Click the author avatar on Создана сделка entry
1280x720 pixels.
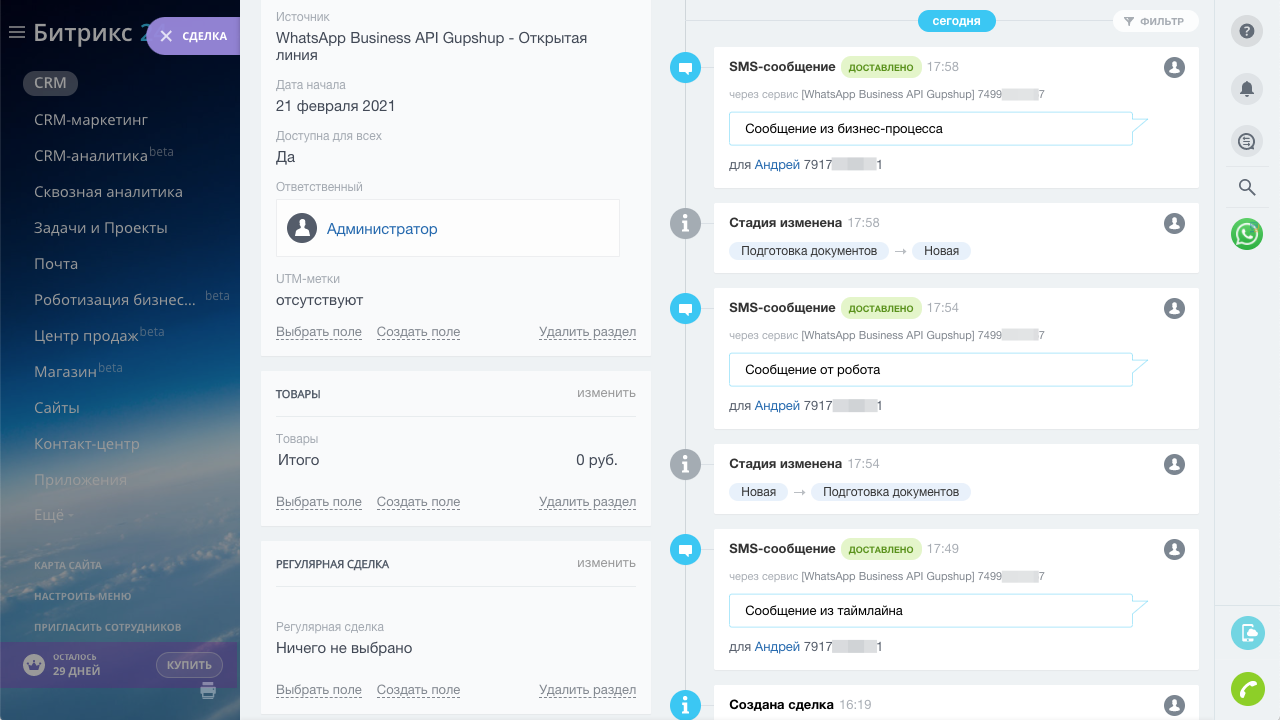click(1175, 705)
